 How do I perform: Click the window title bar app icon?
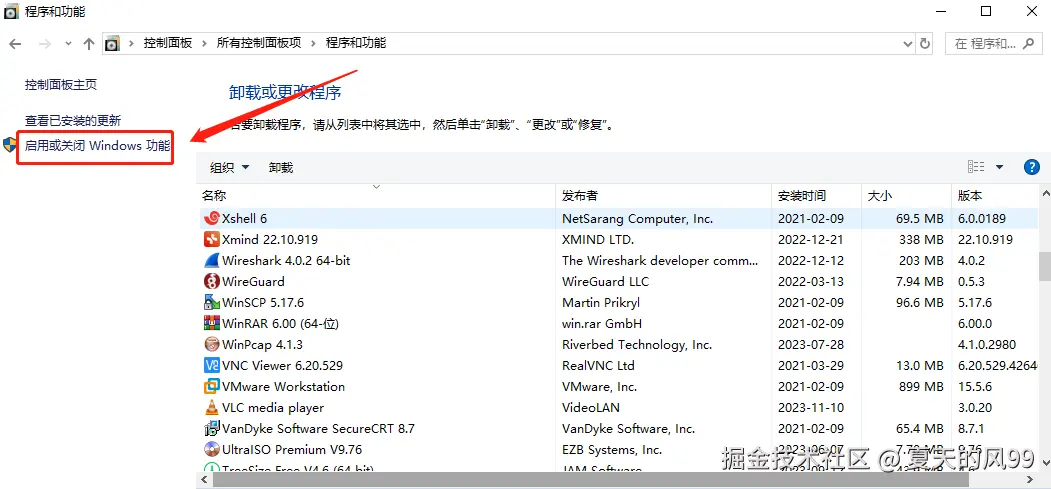[11, 12]
